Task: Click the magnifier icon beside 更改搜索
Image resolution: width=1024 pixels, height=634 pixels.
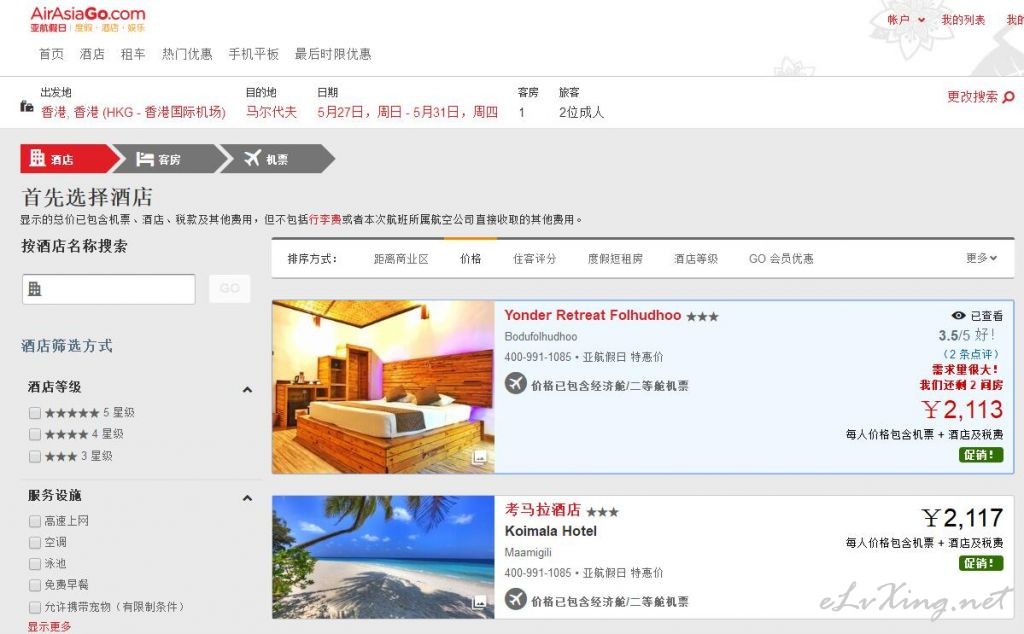Action: [x=1008, y=97]
